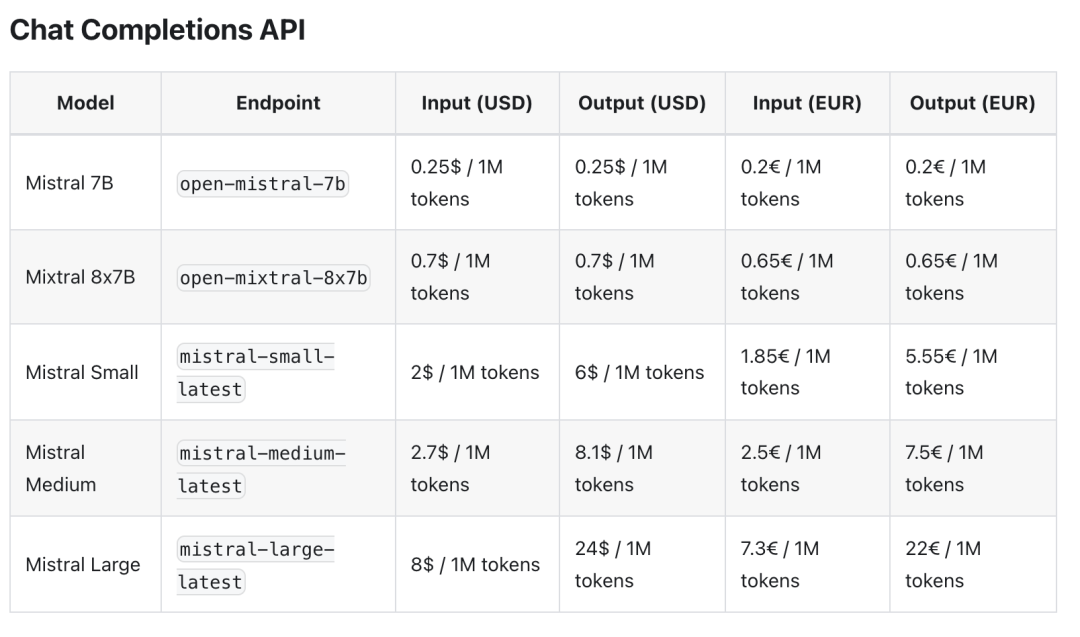Viewport: 1080px width, 637px height.
Task: Click the mistral-large-latest endpoint code
Action: click(256, 565)
